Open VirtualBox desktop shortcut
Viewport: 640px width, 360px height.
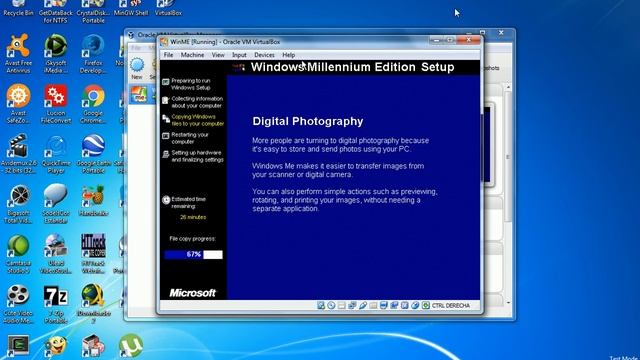point(168,8)
